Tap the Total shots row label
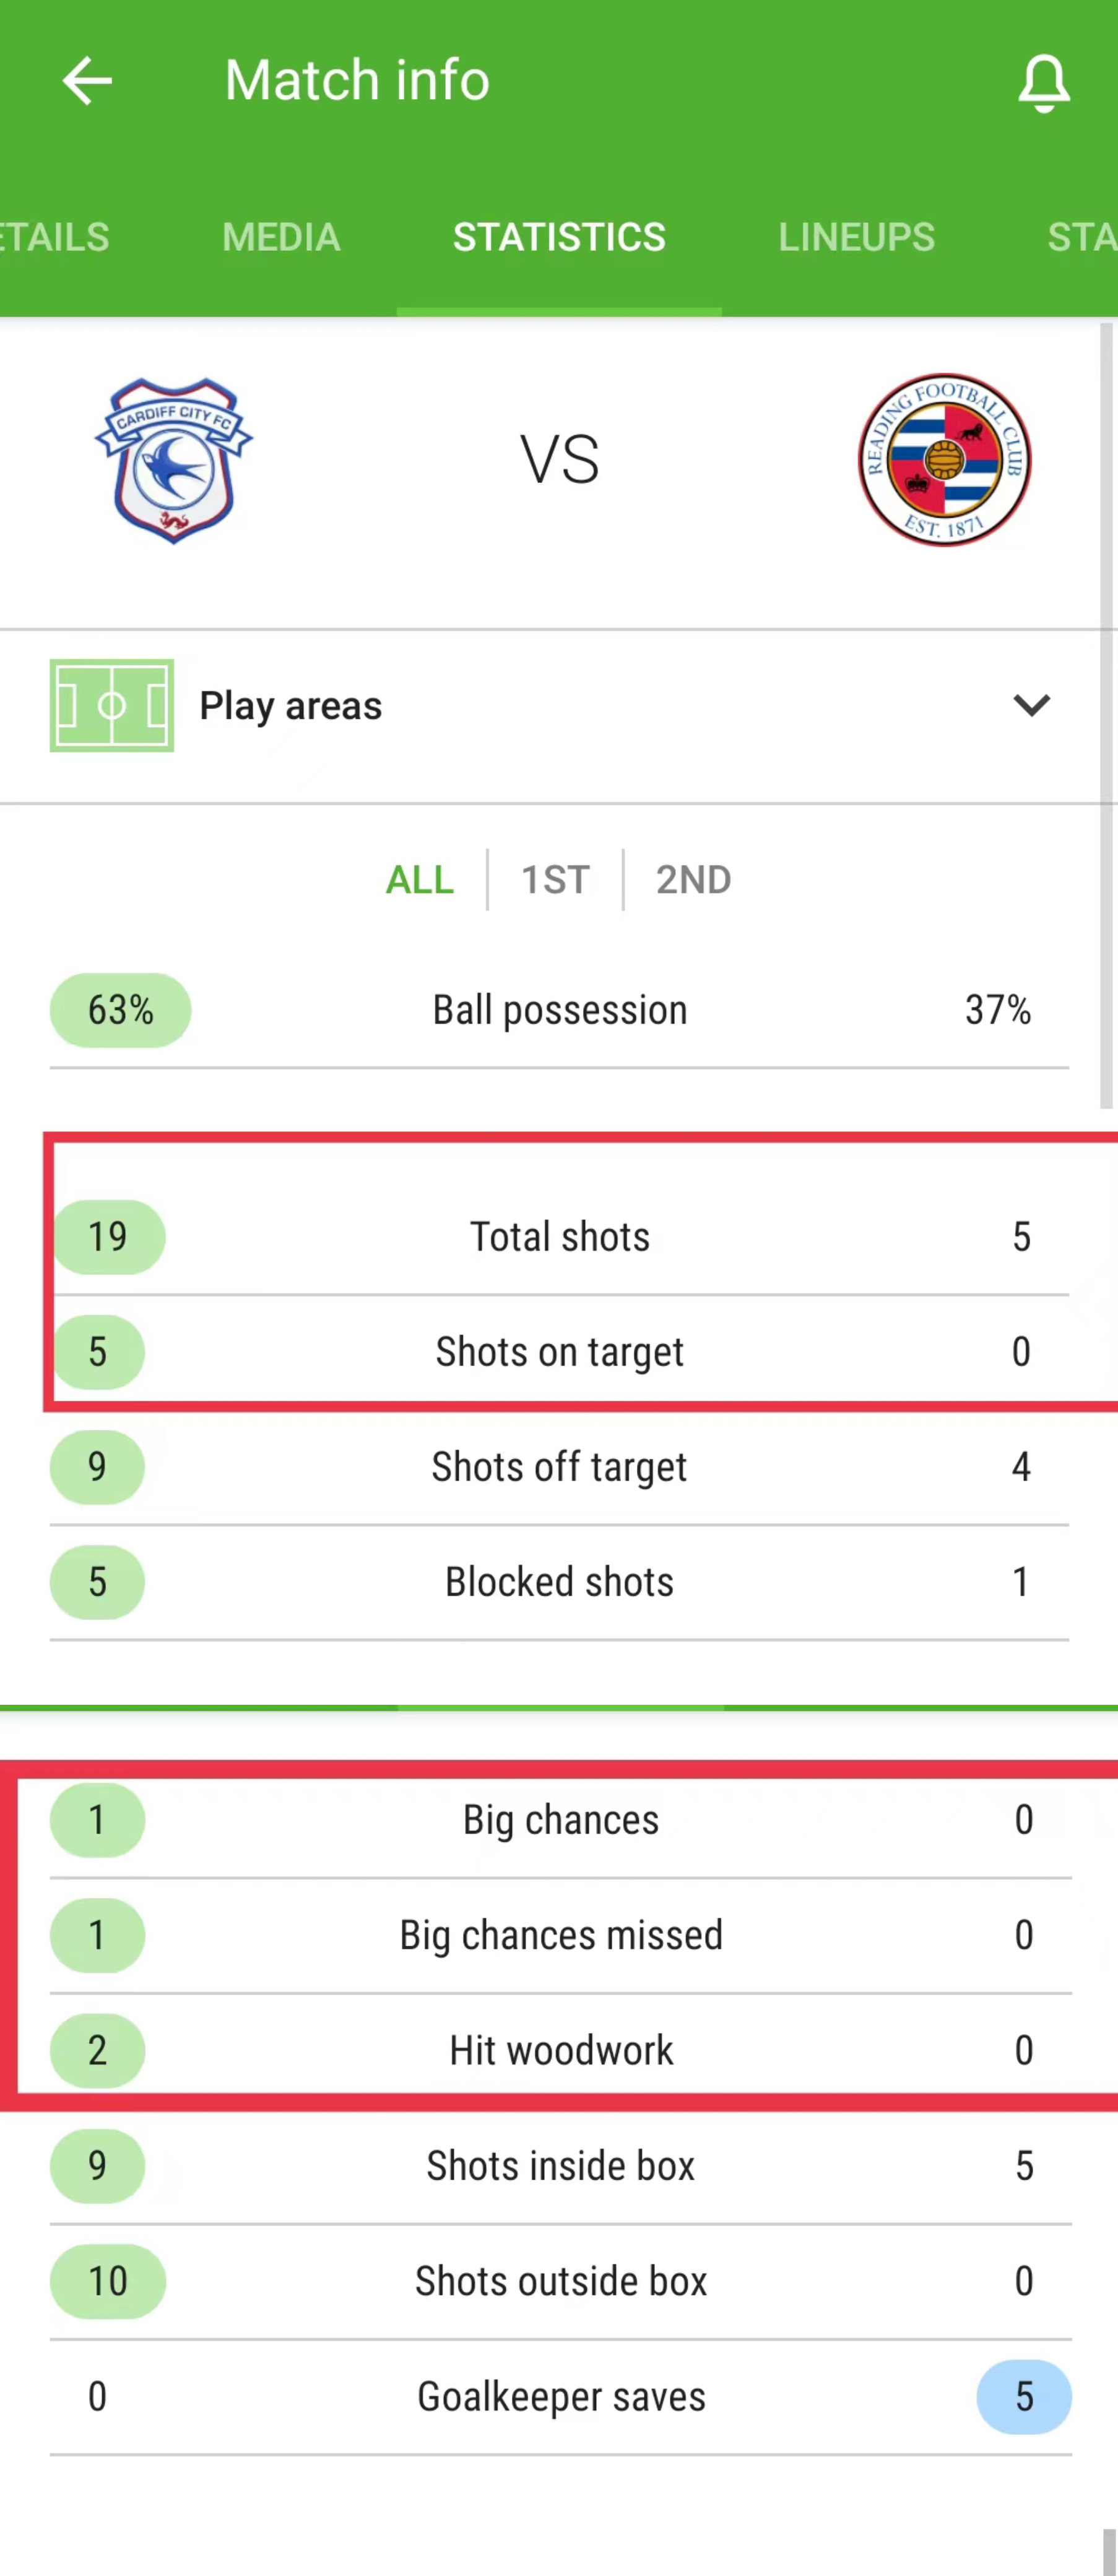This screenshot has height=2576, width=1118. pos(560,1237)
